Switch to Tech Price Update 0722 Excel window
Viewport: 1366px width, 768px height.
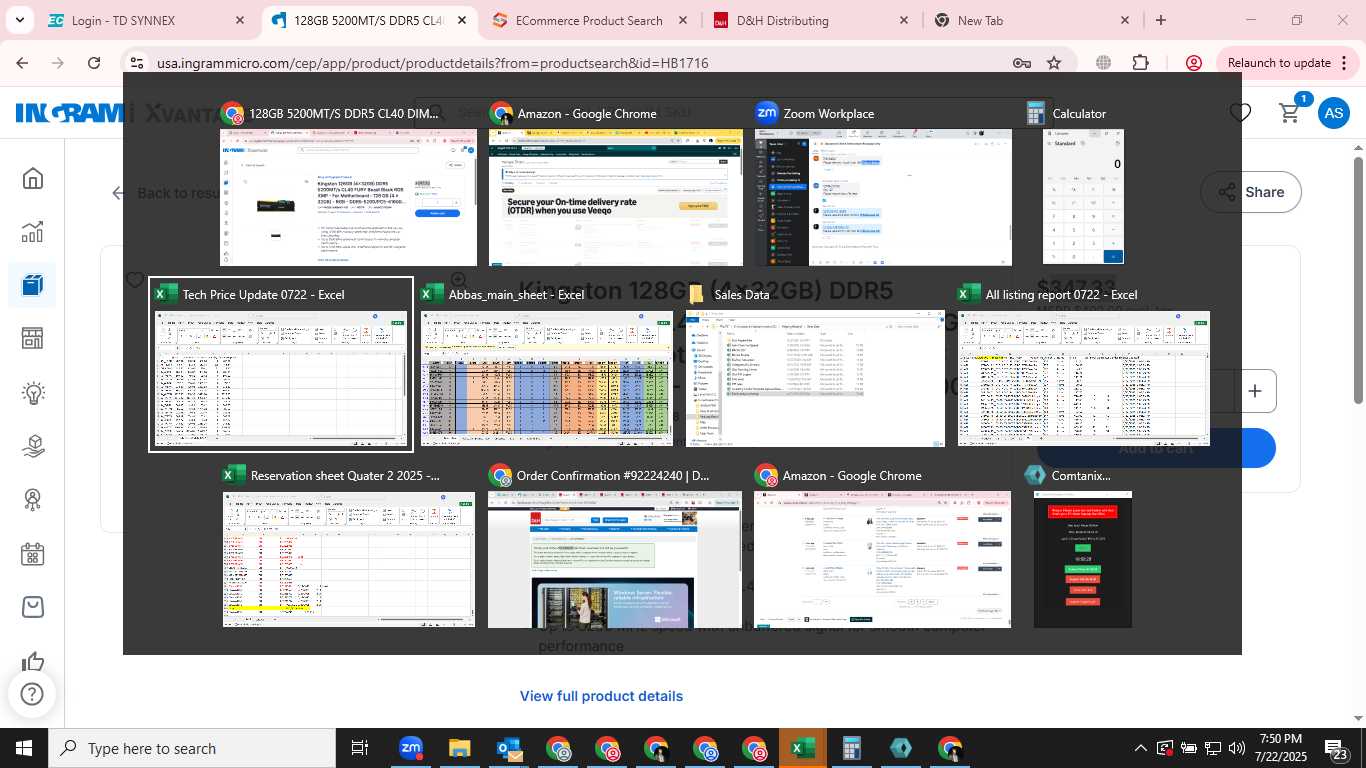pos(281,365)
